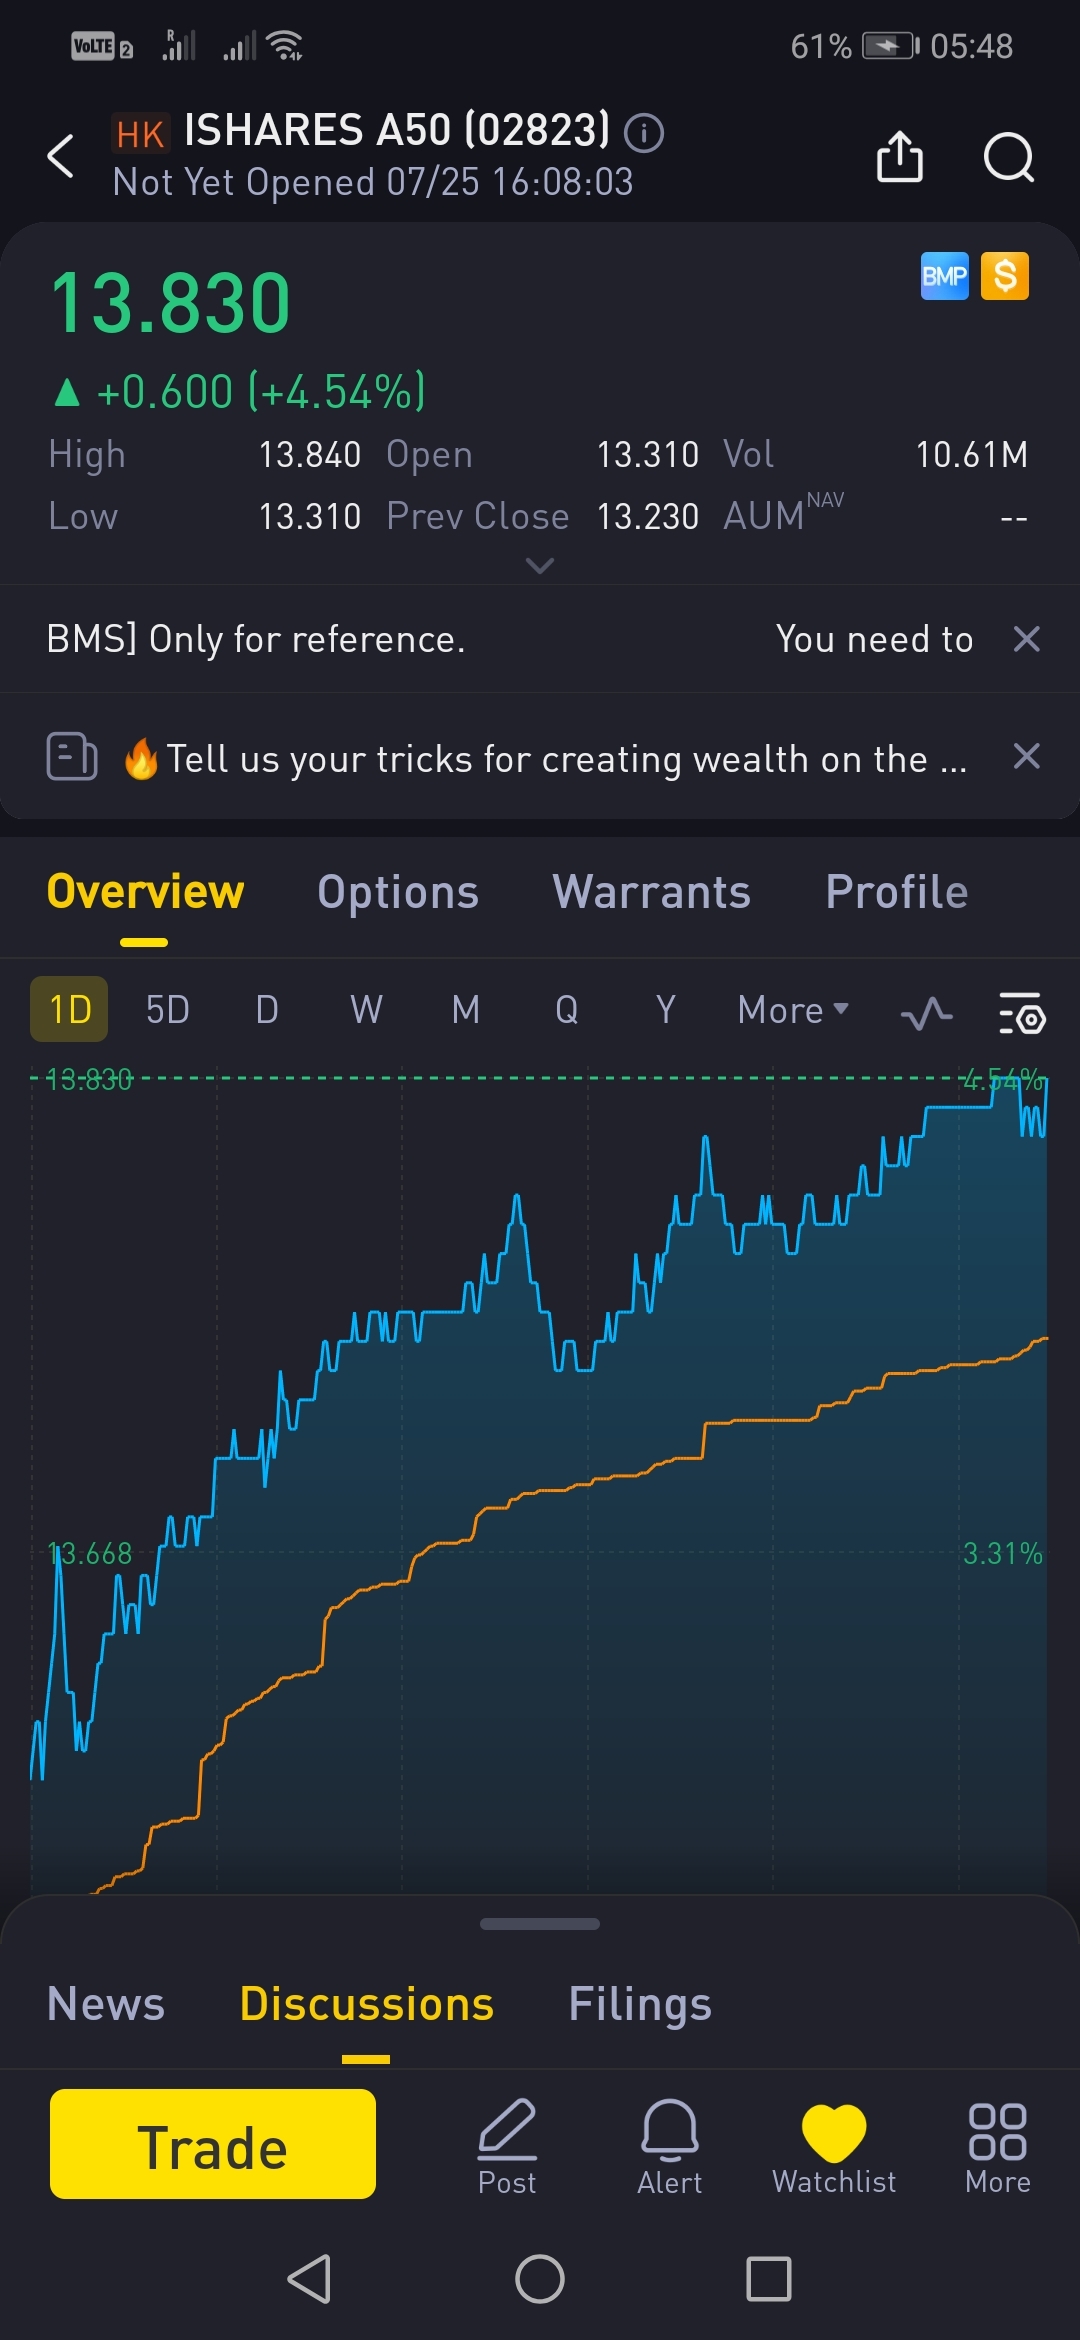
Task: Open the More chart periods dropdown
Action: pyautogui.click(x=793, y=1010)
